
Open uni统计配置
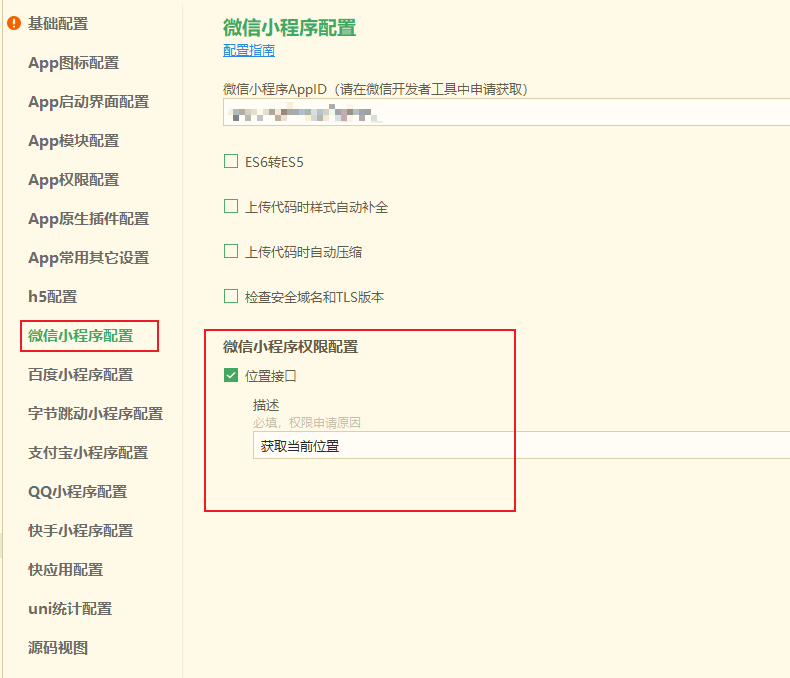pyautogui.click(x=70, y=608)
